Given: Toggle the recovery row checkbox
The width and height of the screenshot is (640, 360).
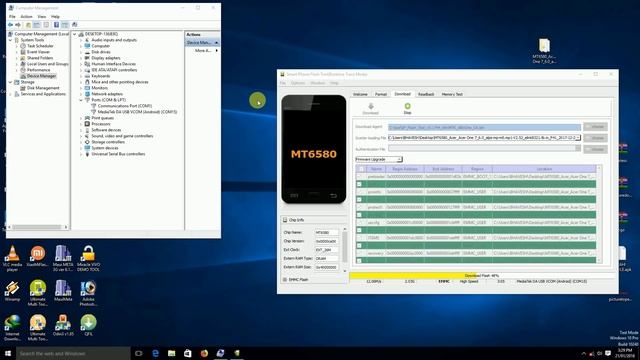Looking at the screenshot, I should pos(360,253).
